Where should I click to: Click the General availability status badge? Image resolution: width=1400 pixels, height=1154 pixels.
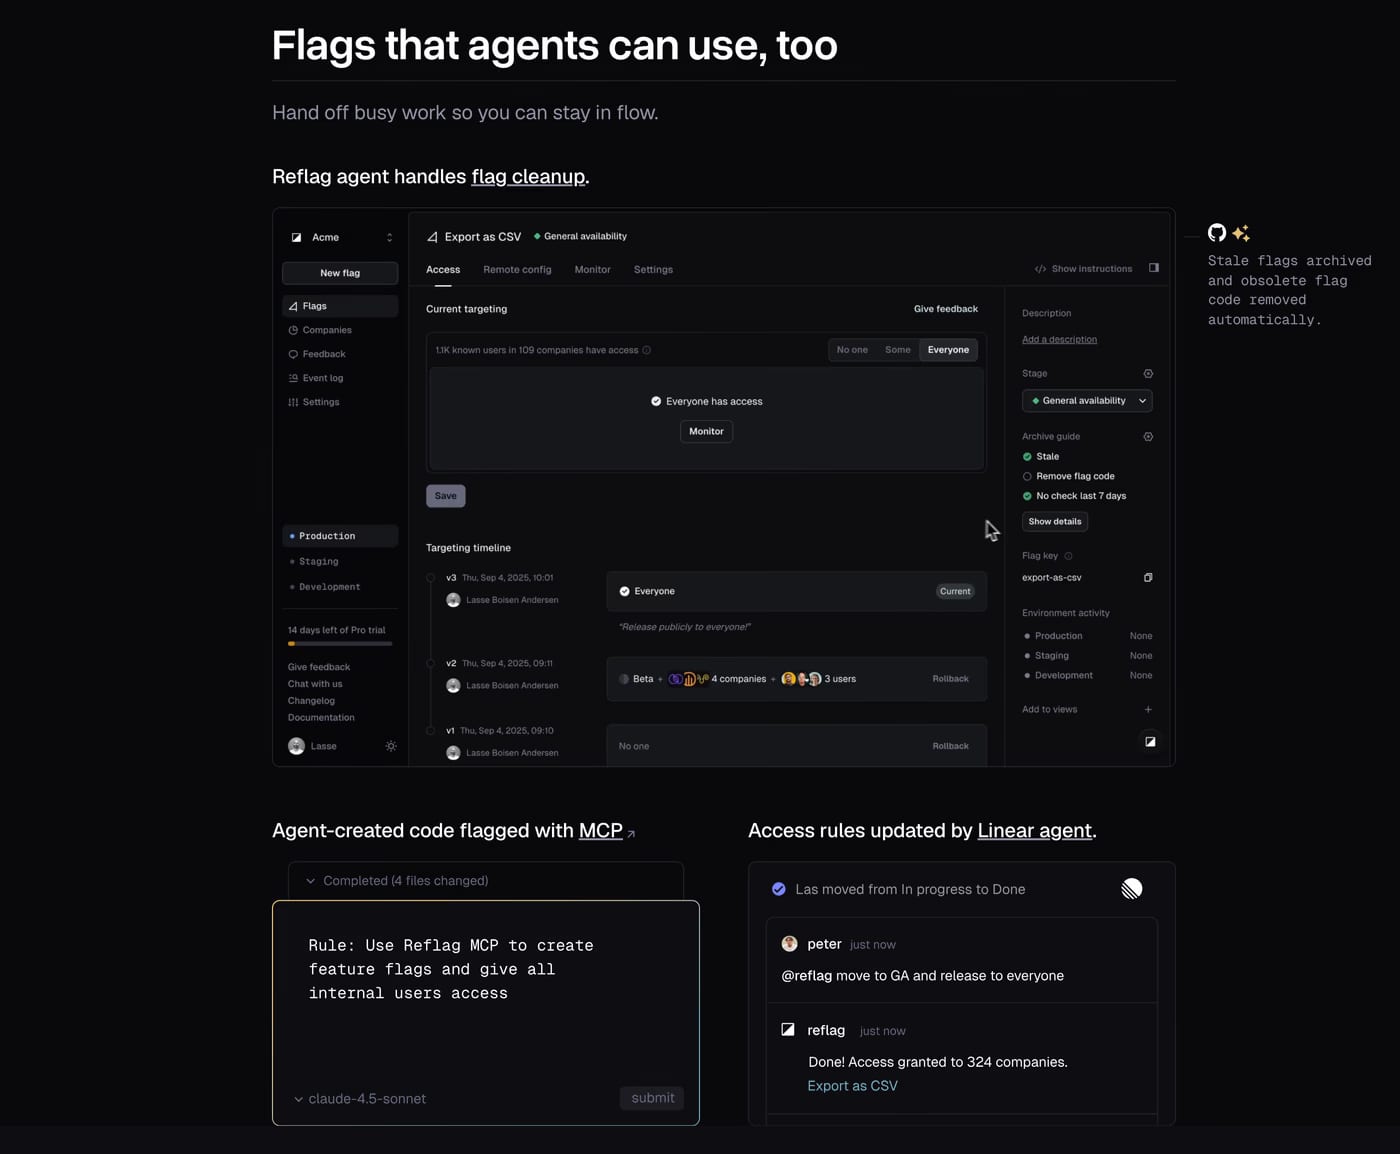click(580, 237)
